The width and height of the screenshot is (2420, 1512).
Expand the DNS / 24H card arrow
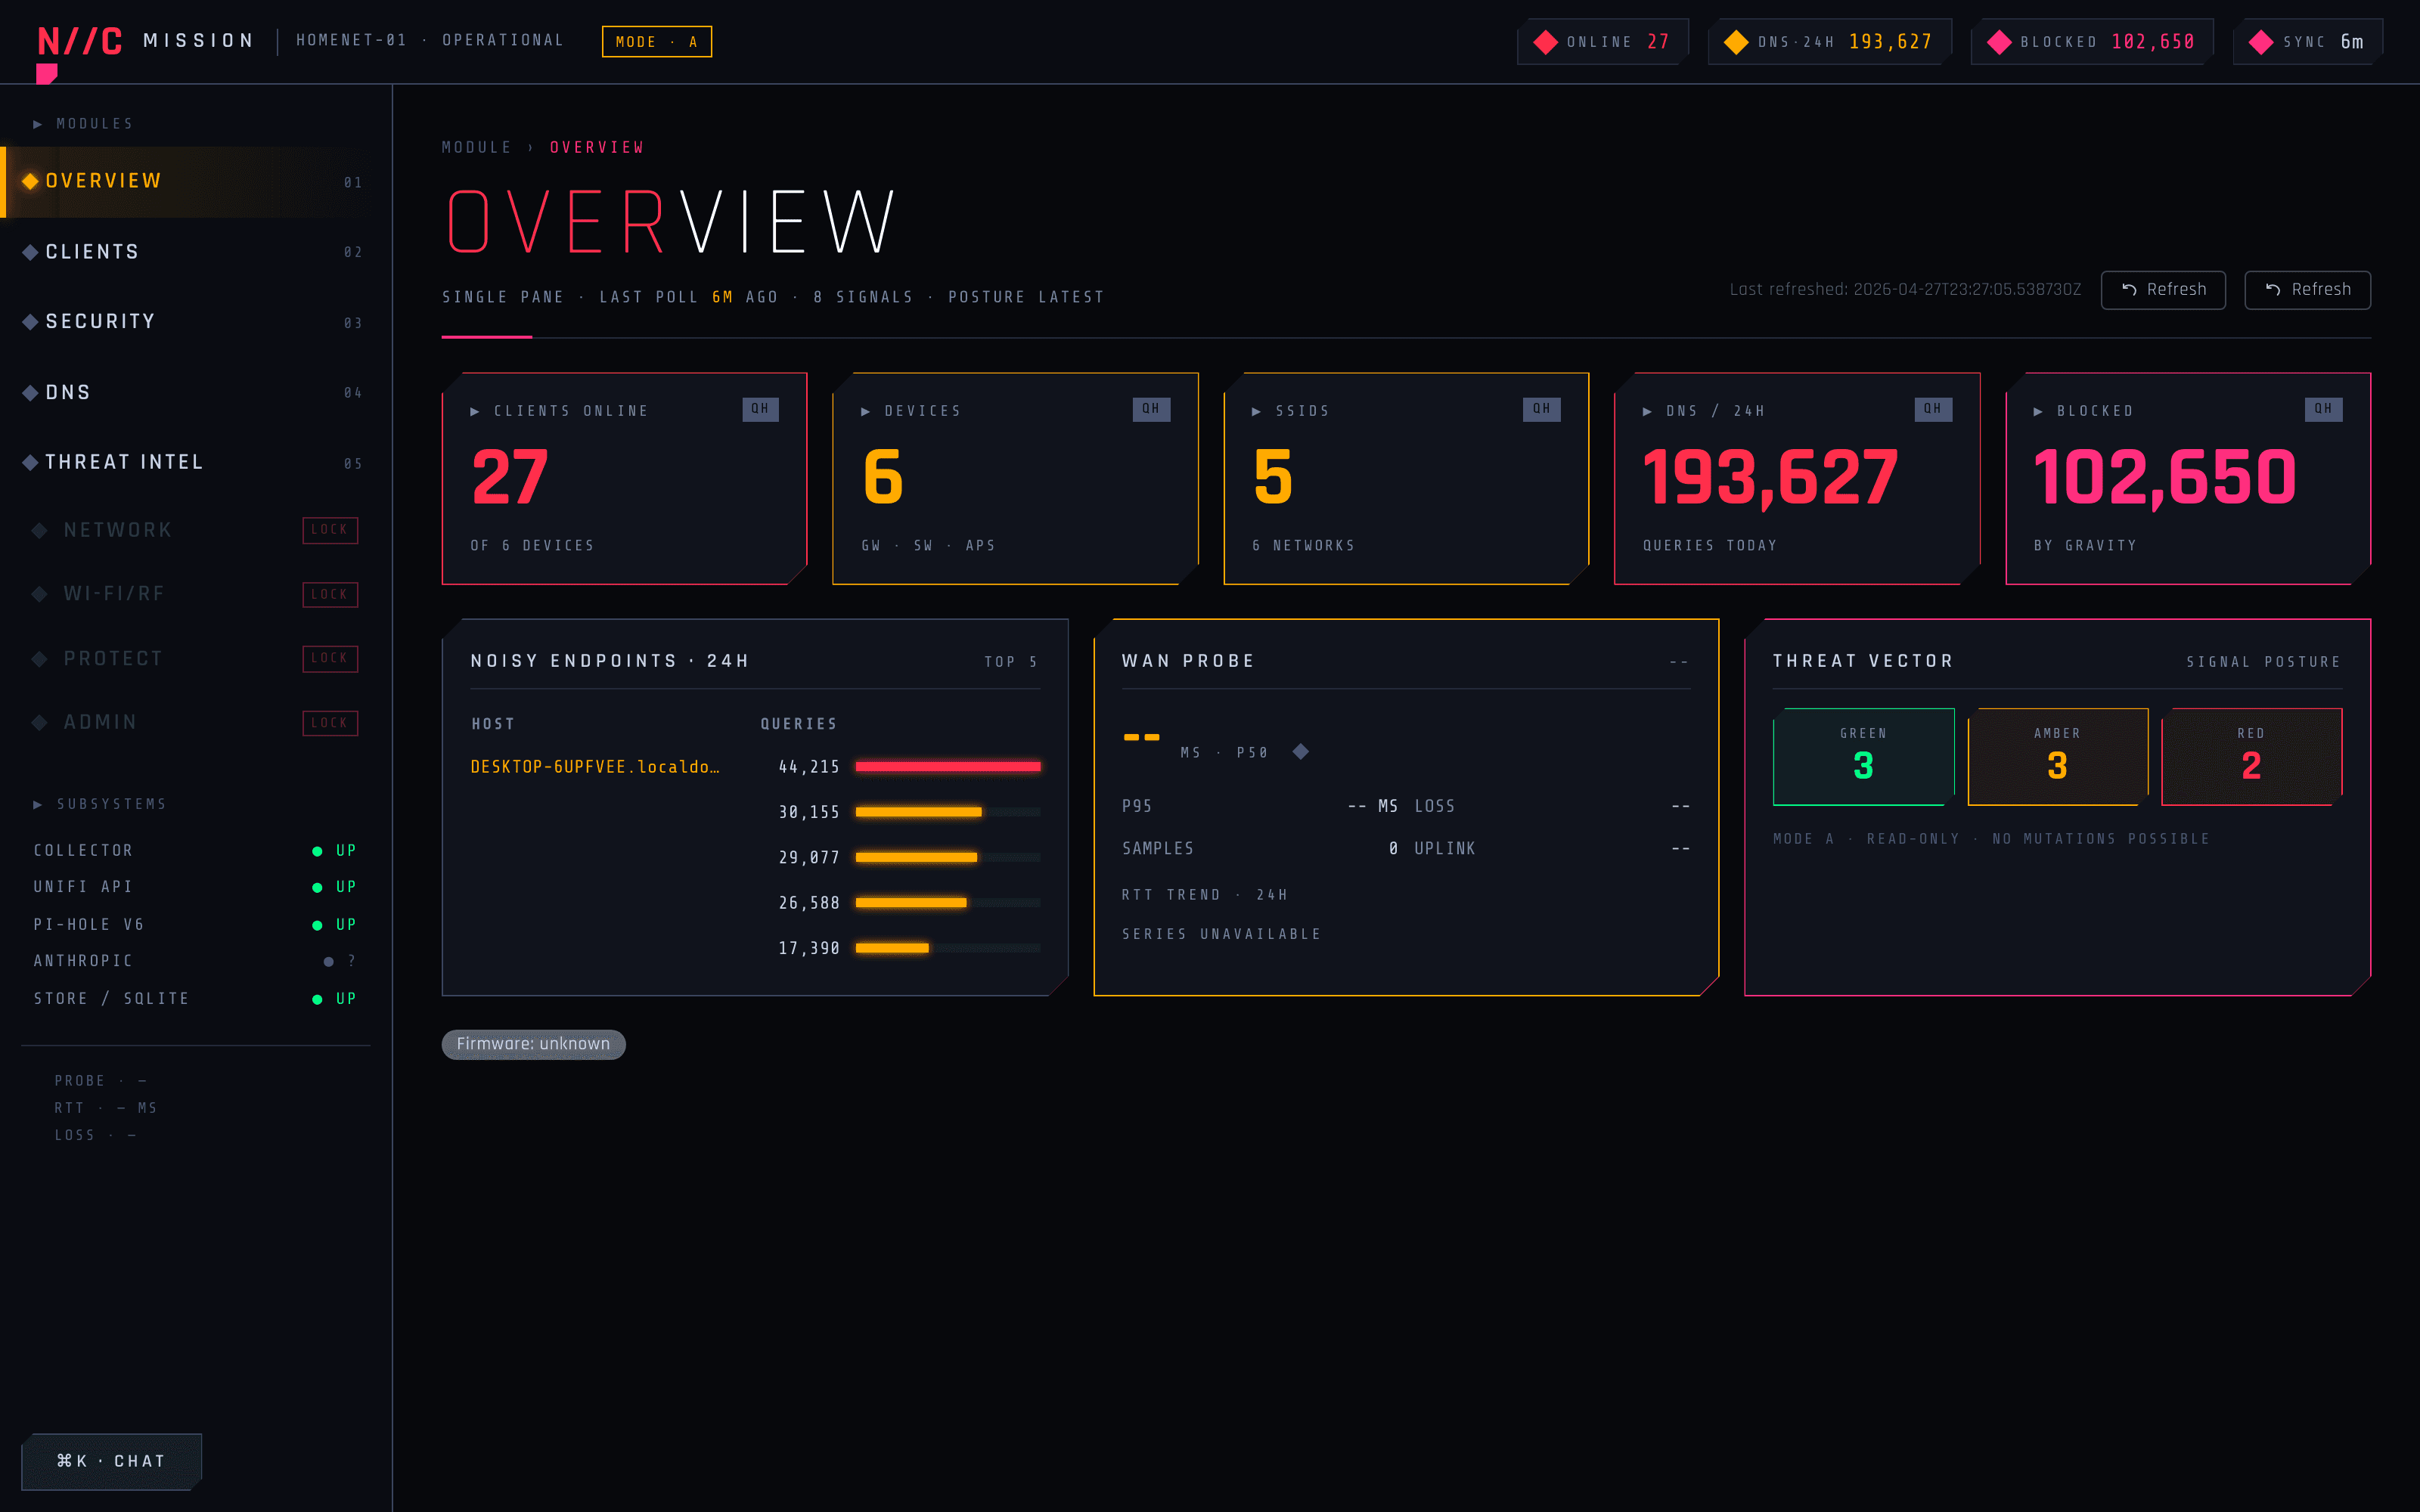(1647, 411)
